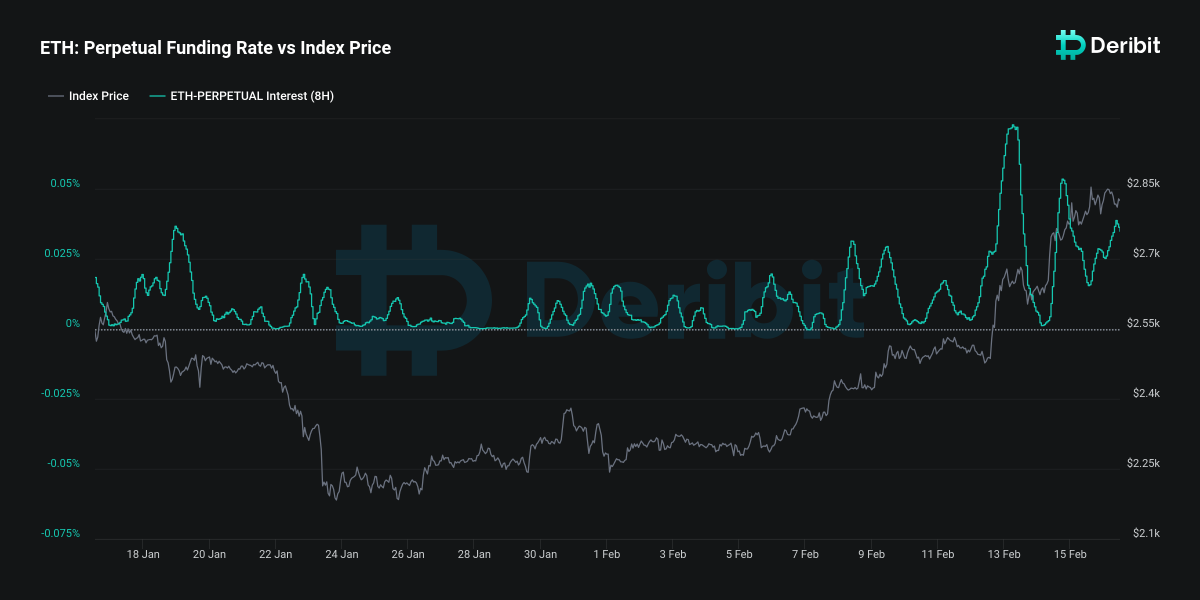1200x600 pixels.
Task: Select the 1 Feb date on x-axis
Action: coord(607,553)
